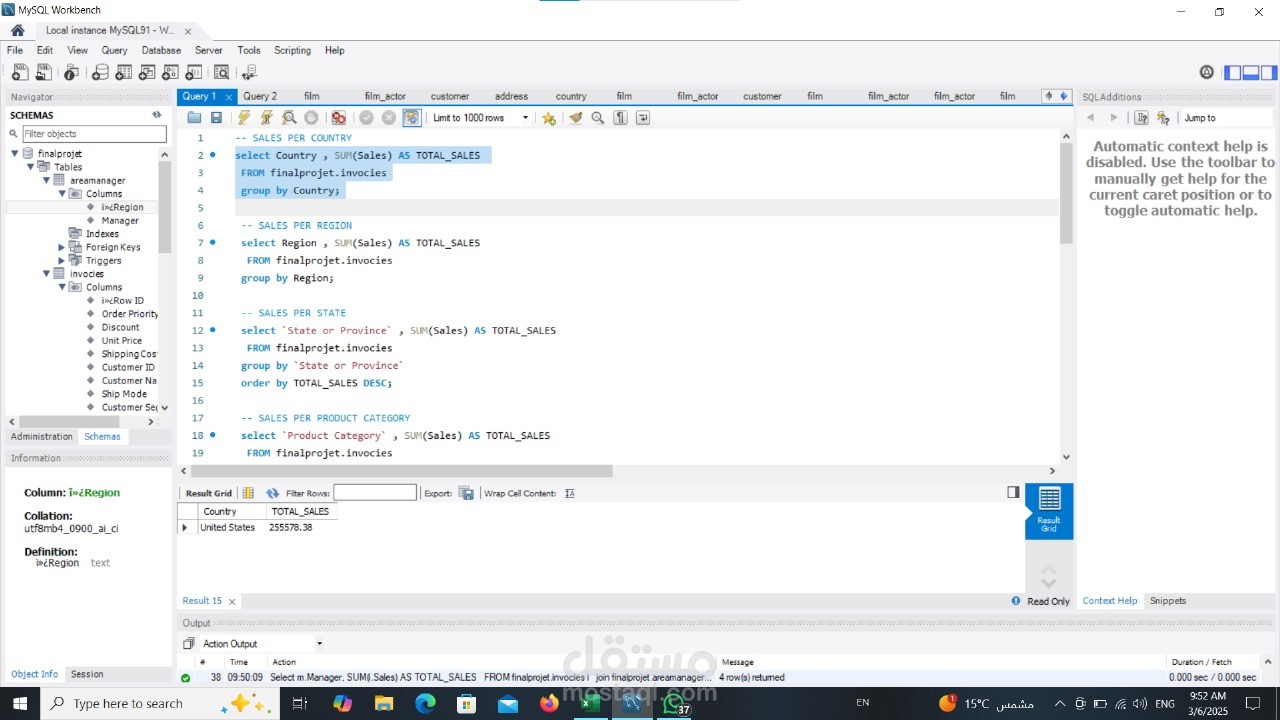Toggle right SQL Additions sidebar
This screenshot has height=720, width=1280.
coord(1269,72)
